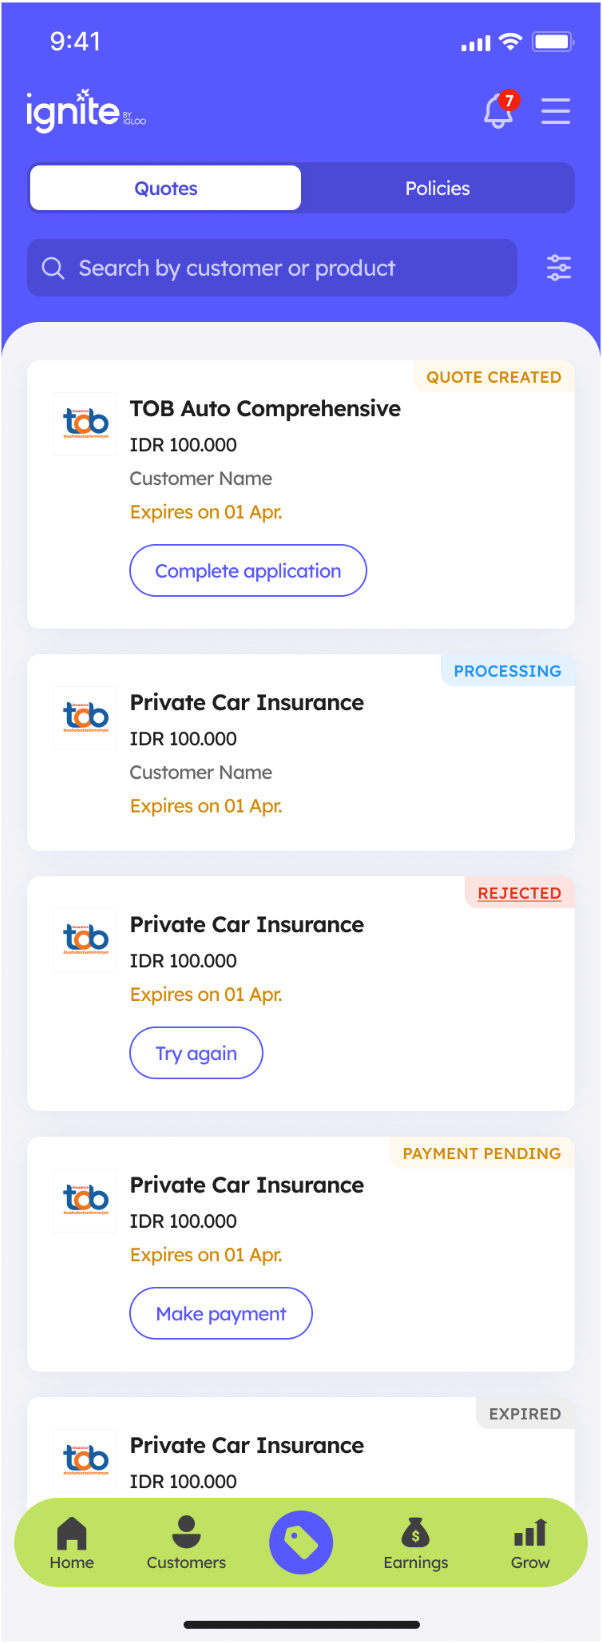The image size is (602, 1643).
Task: Open Earnings in bottom navigation
Action: click(x=415, y=1543)
